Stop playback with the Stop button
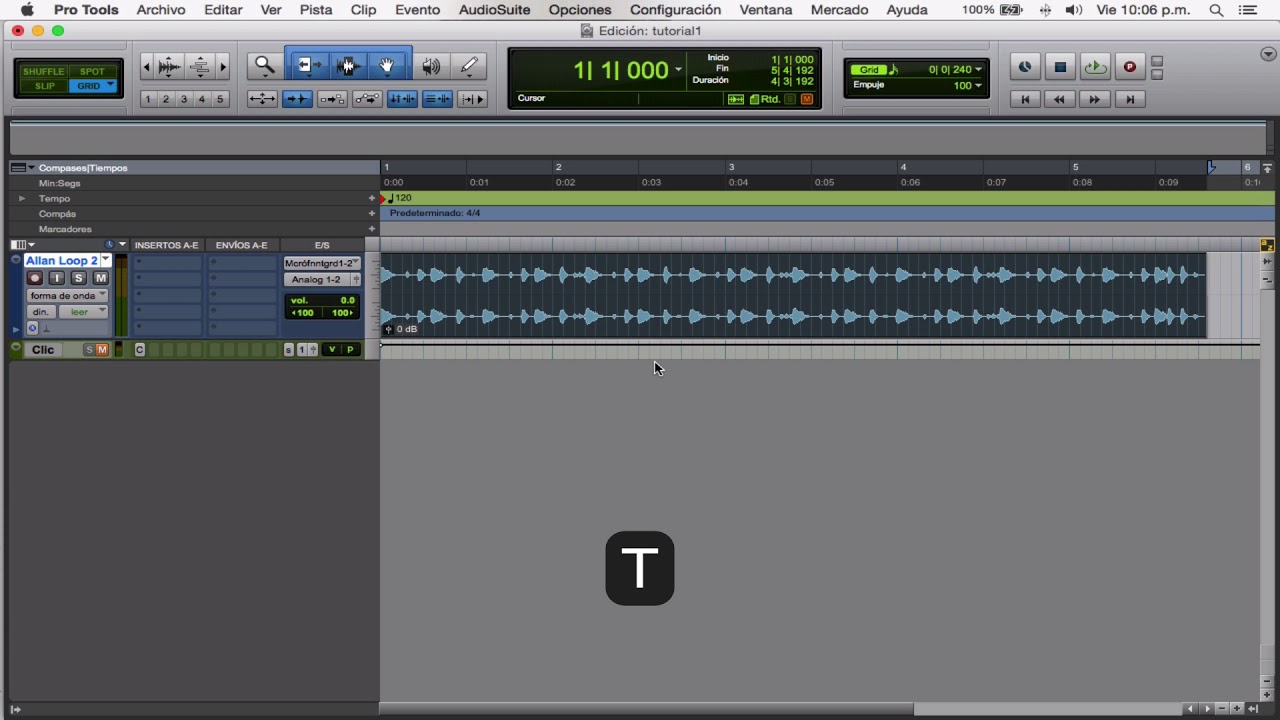 pos(1060,67)
